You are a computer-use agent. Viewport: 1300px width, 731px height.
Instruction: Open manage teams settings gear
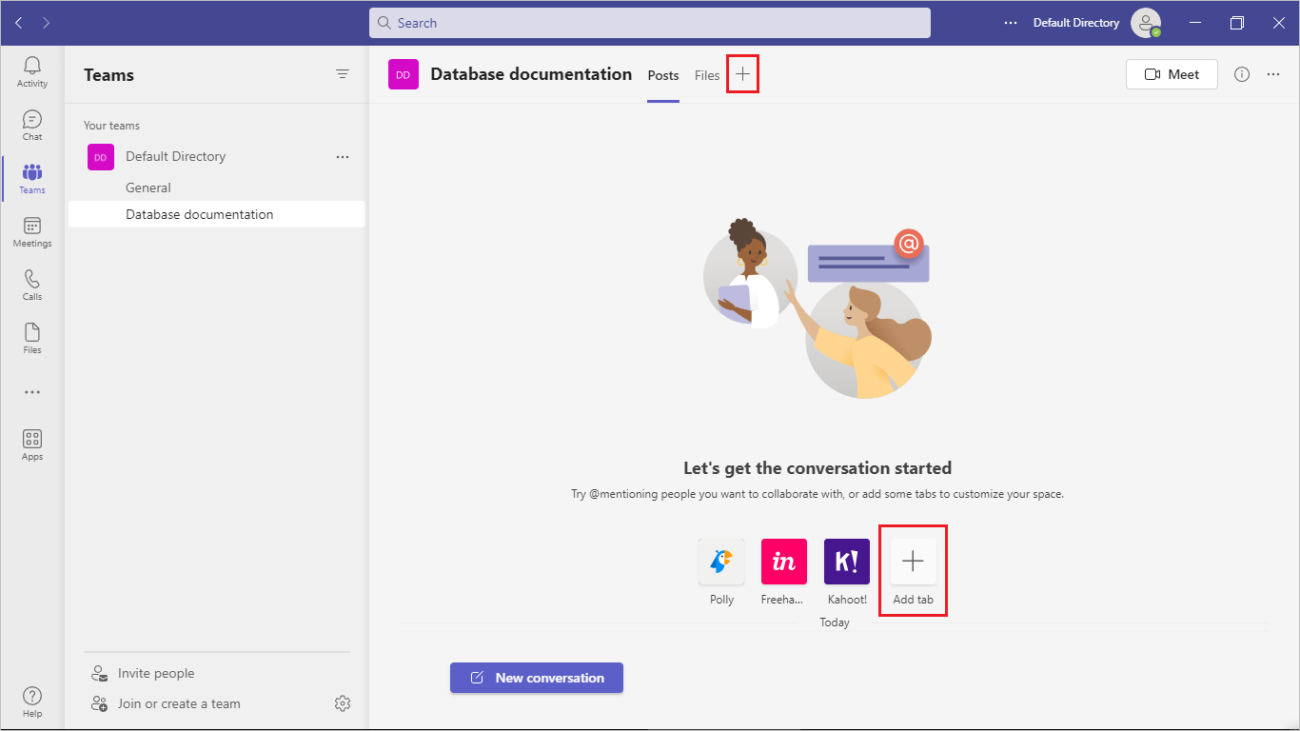[342, 703]
